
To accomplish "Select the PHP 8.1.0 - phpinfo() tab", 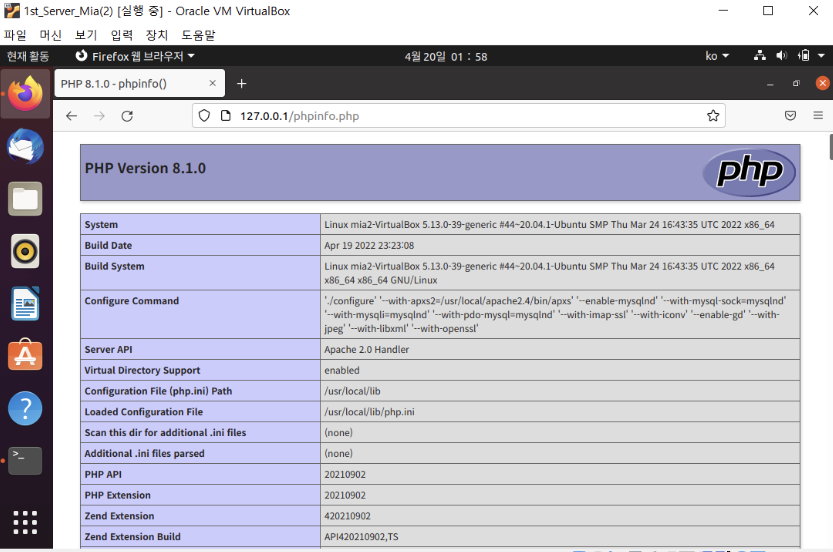I will pos(139,83).
